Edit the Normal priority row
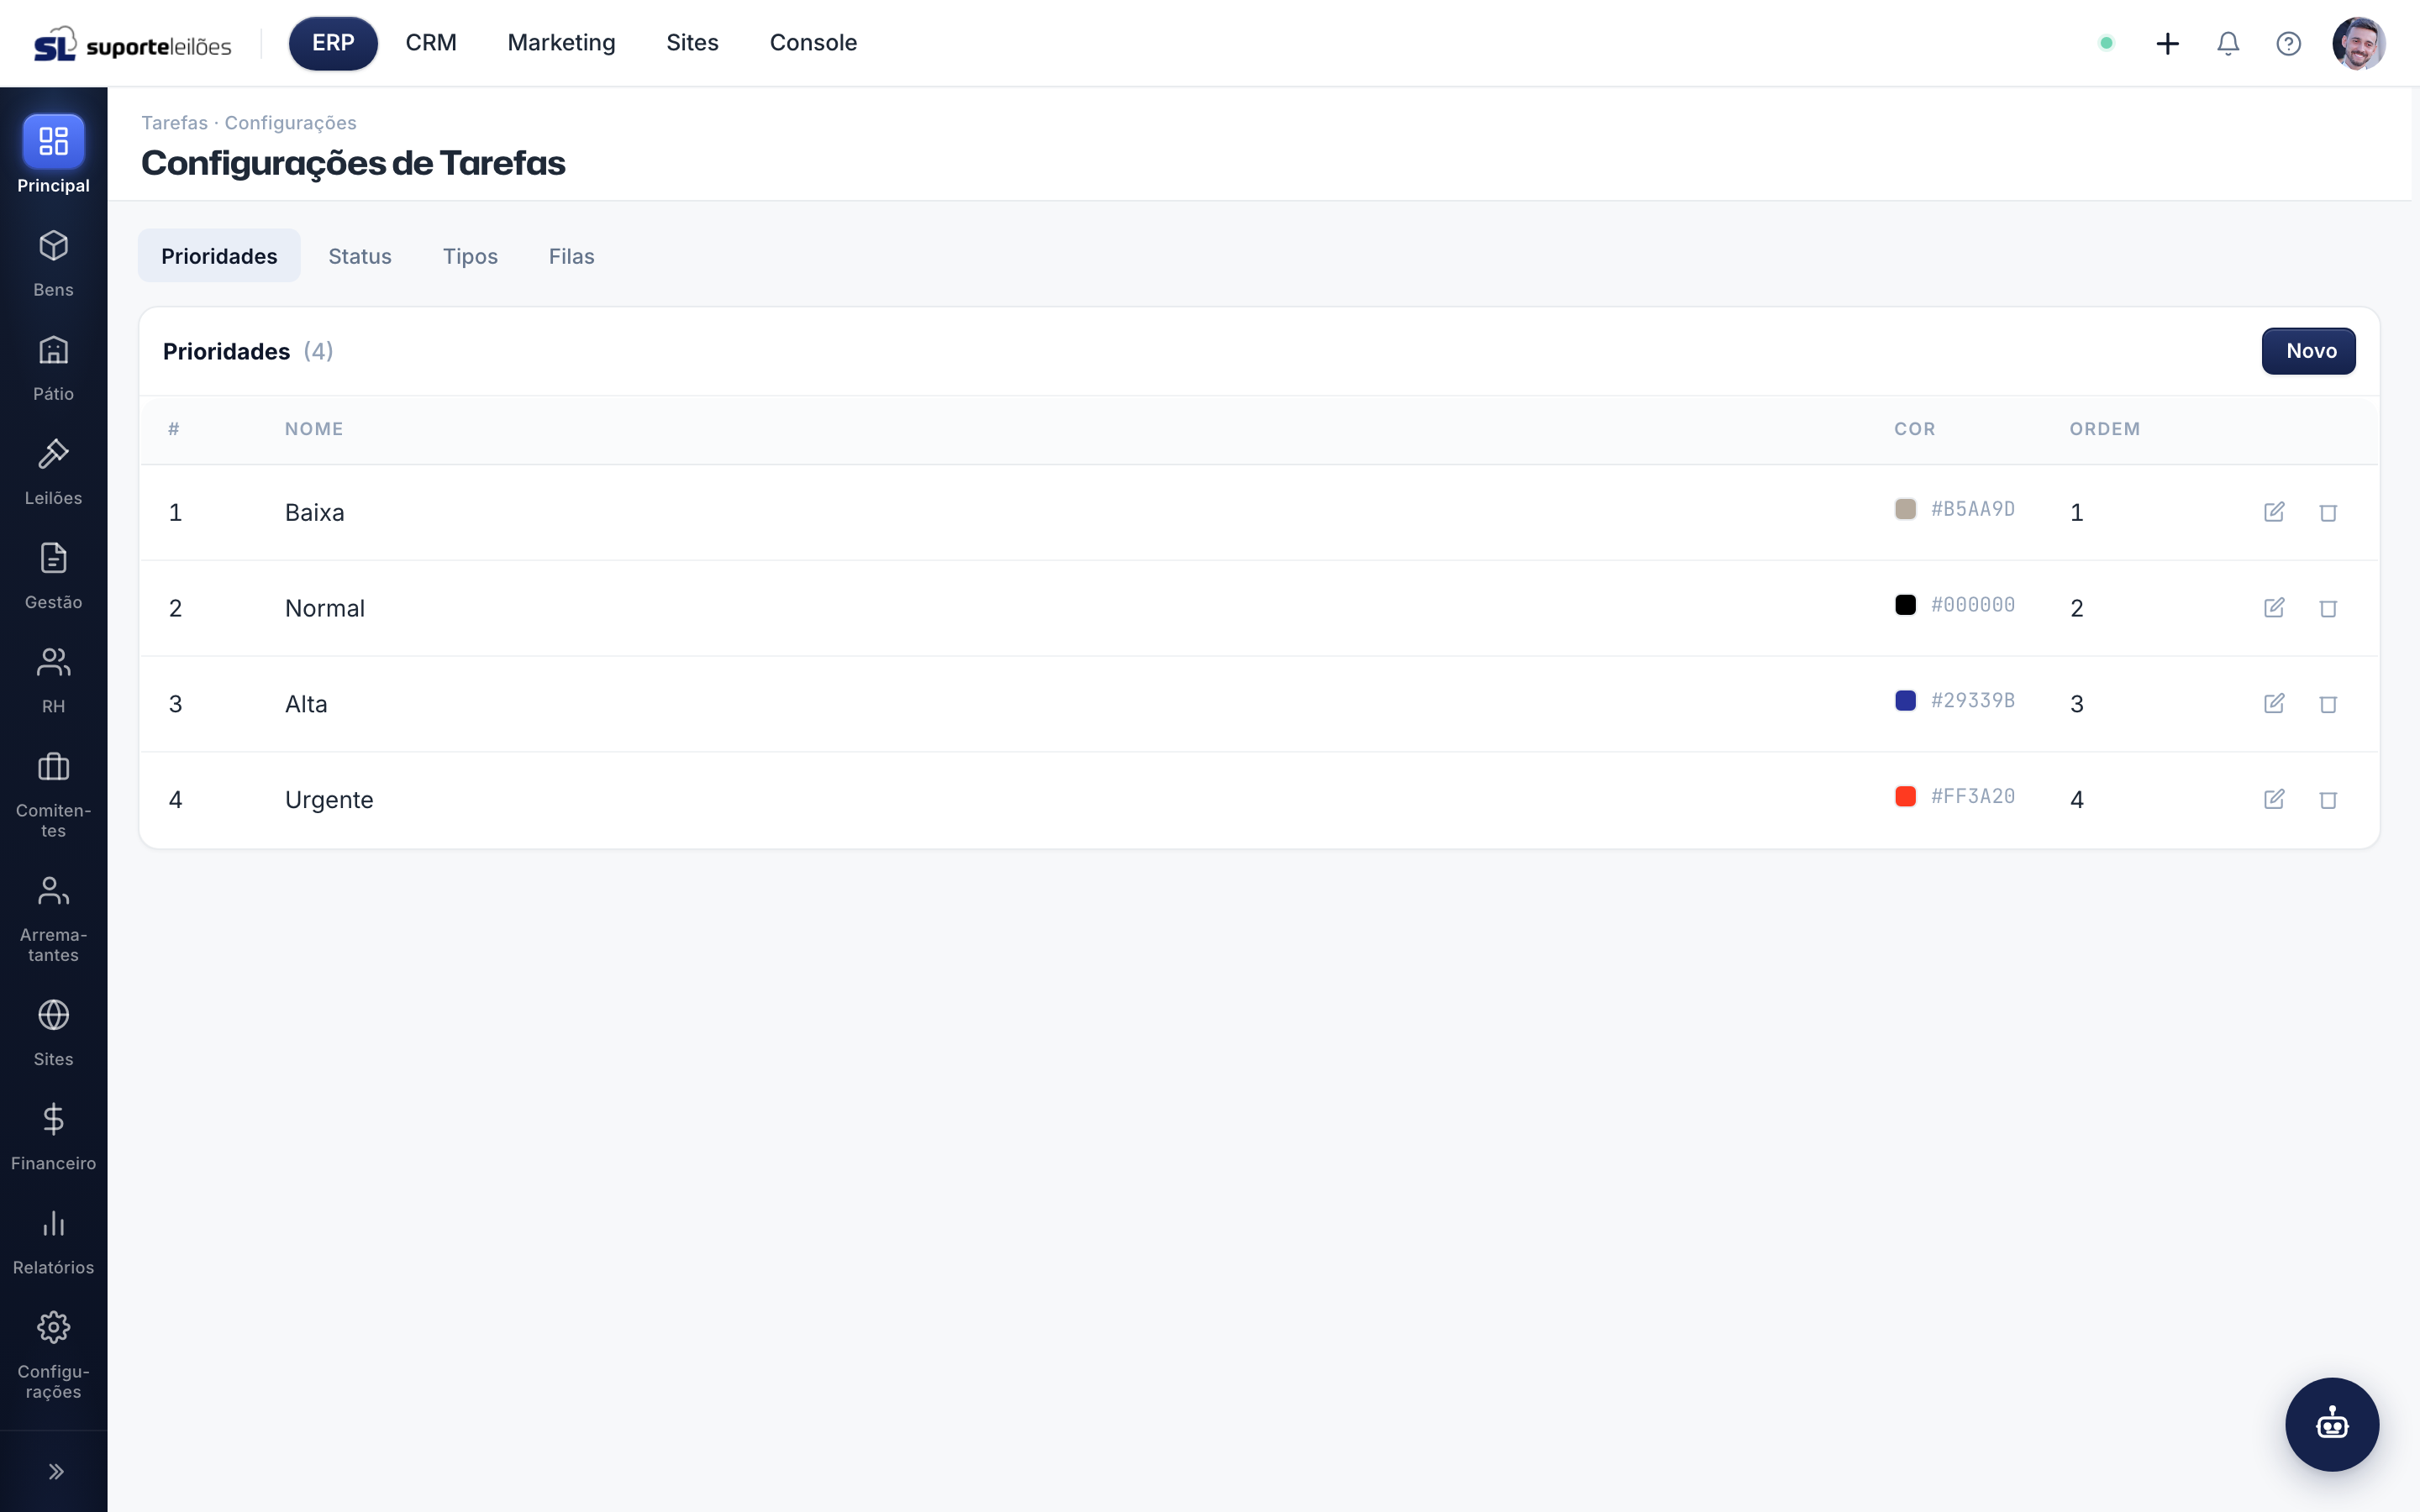Image resolution: width=2420 pixels, height=1512 pixels. click(2274, 608)
